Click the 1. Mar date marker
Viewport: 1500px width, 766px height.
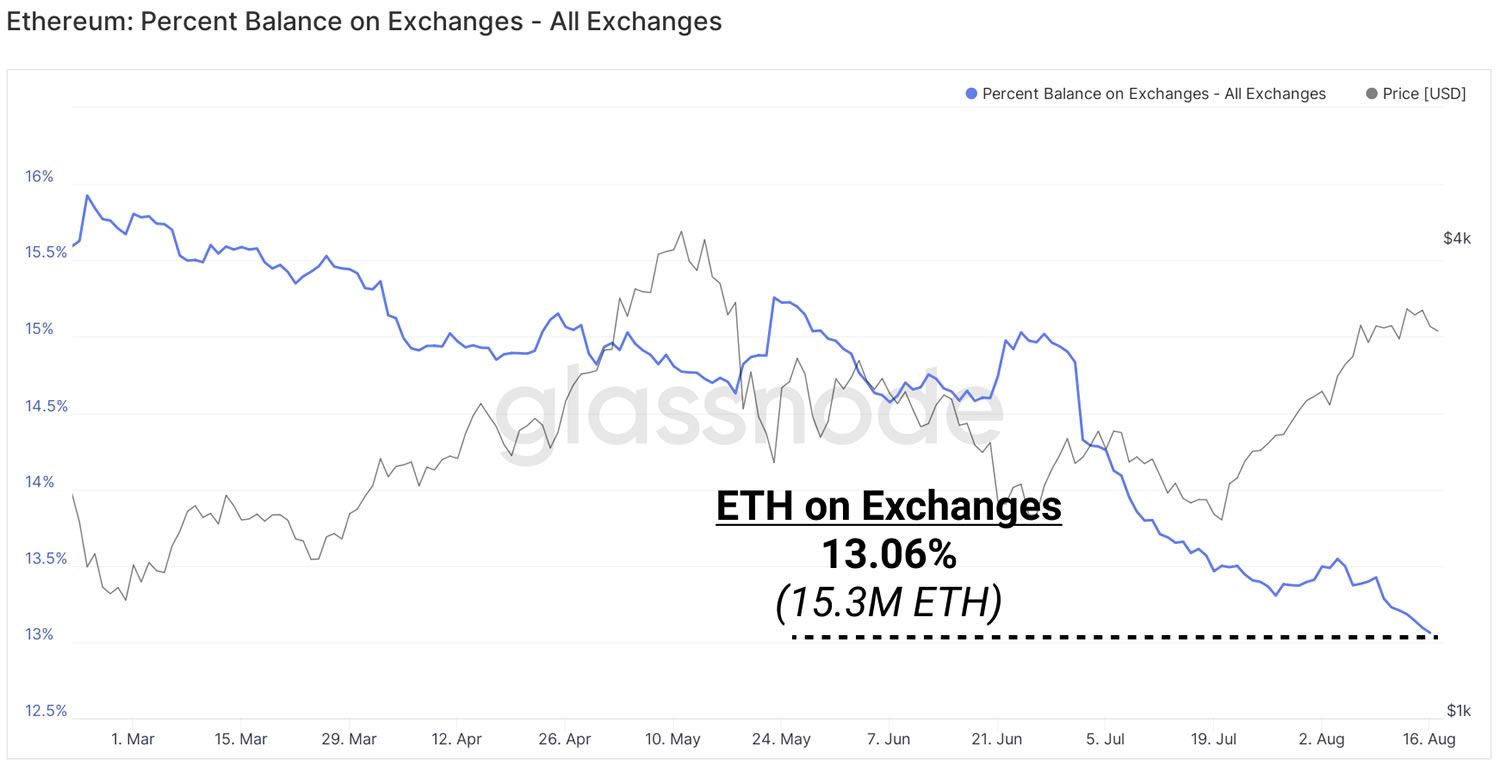coord(132,740)
